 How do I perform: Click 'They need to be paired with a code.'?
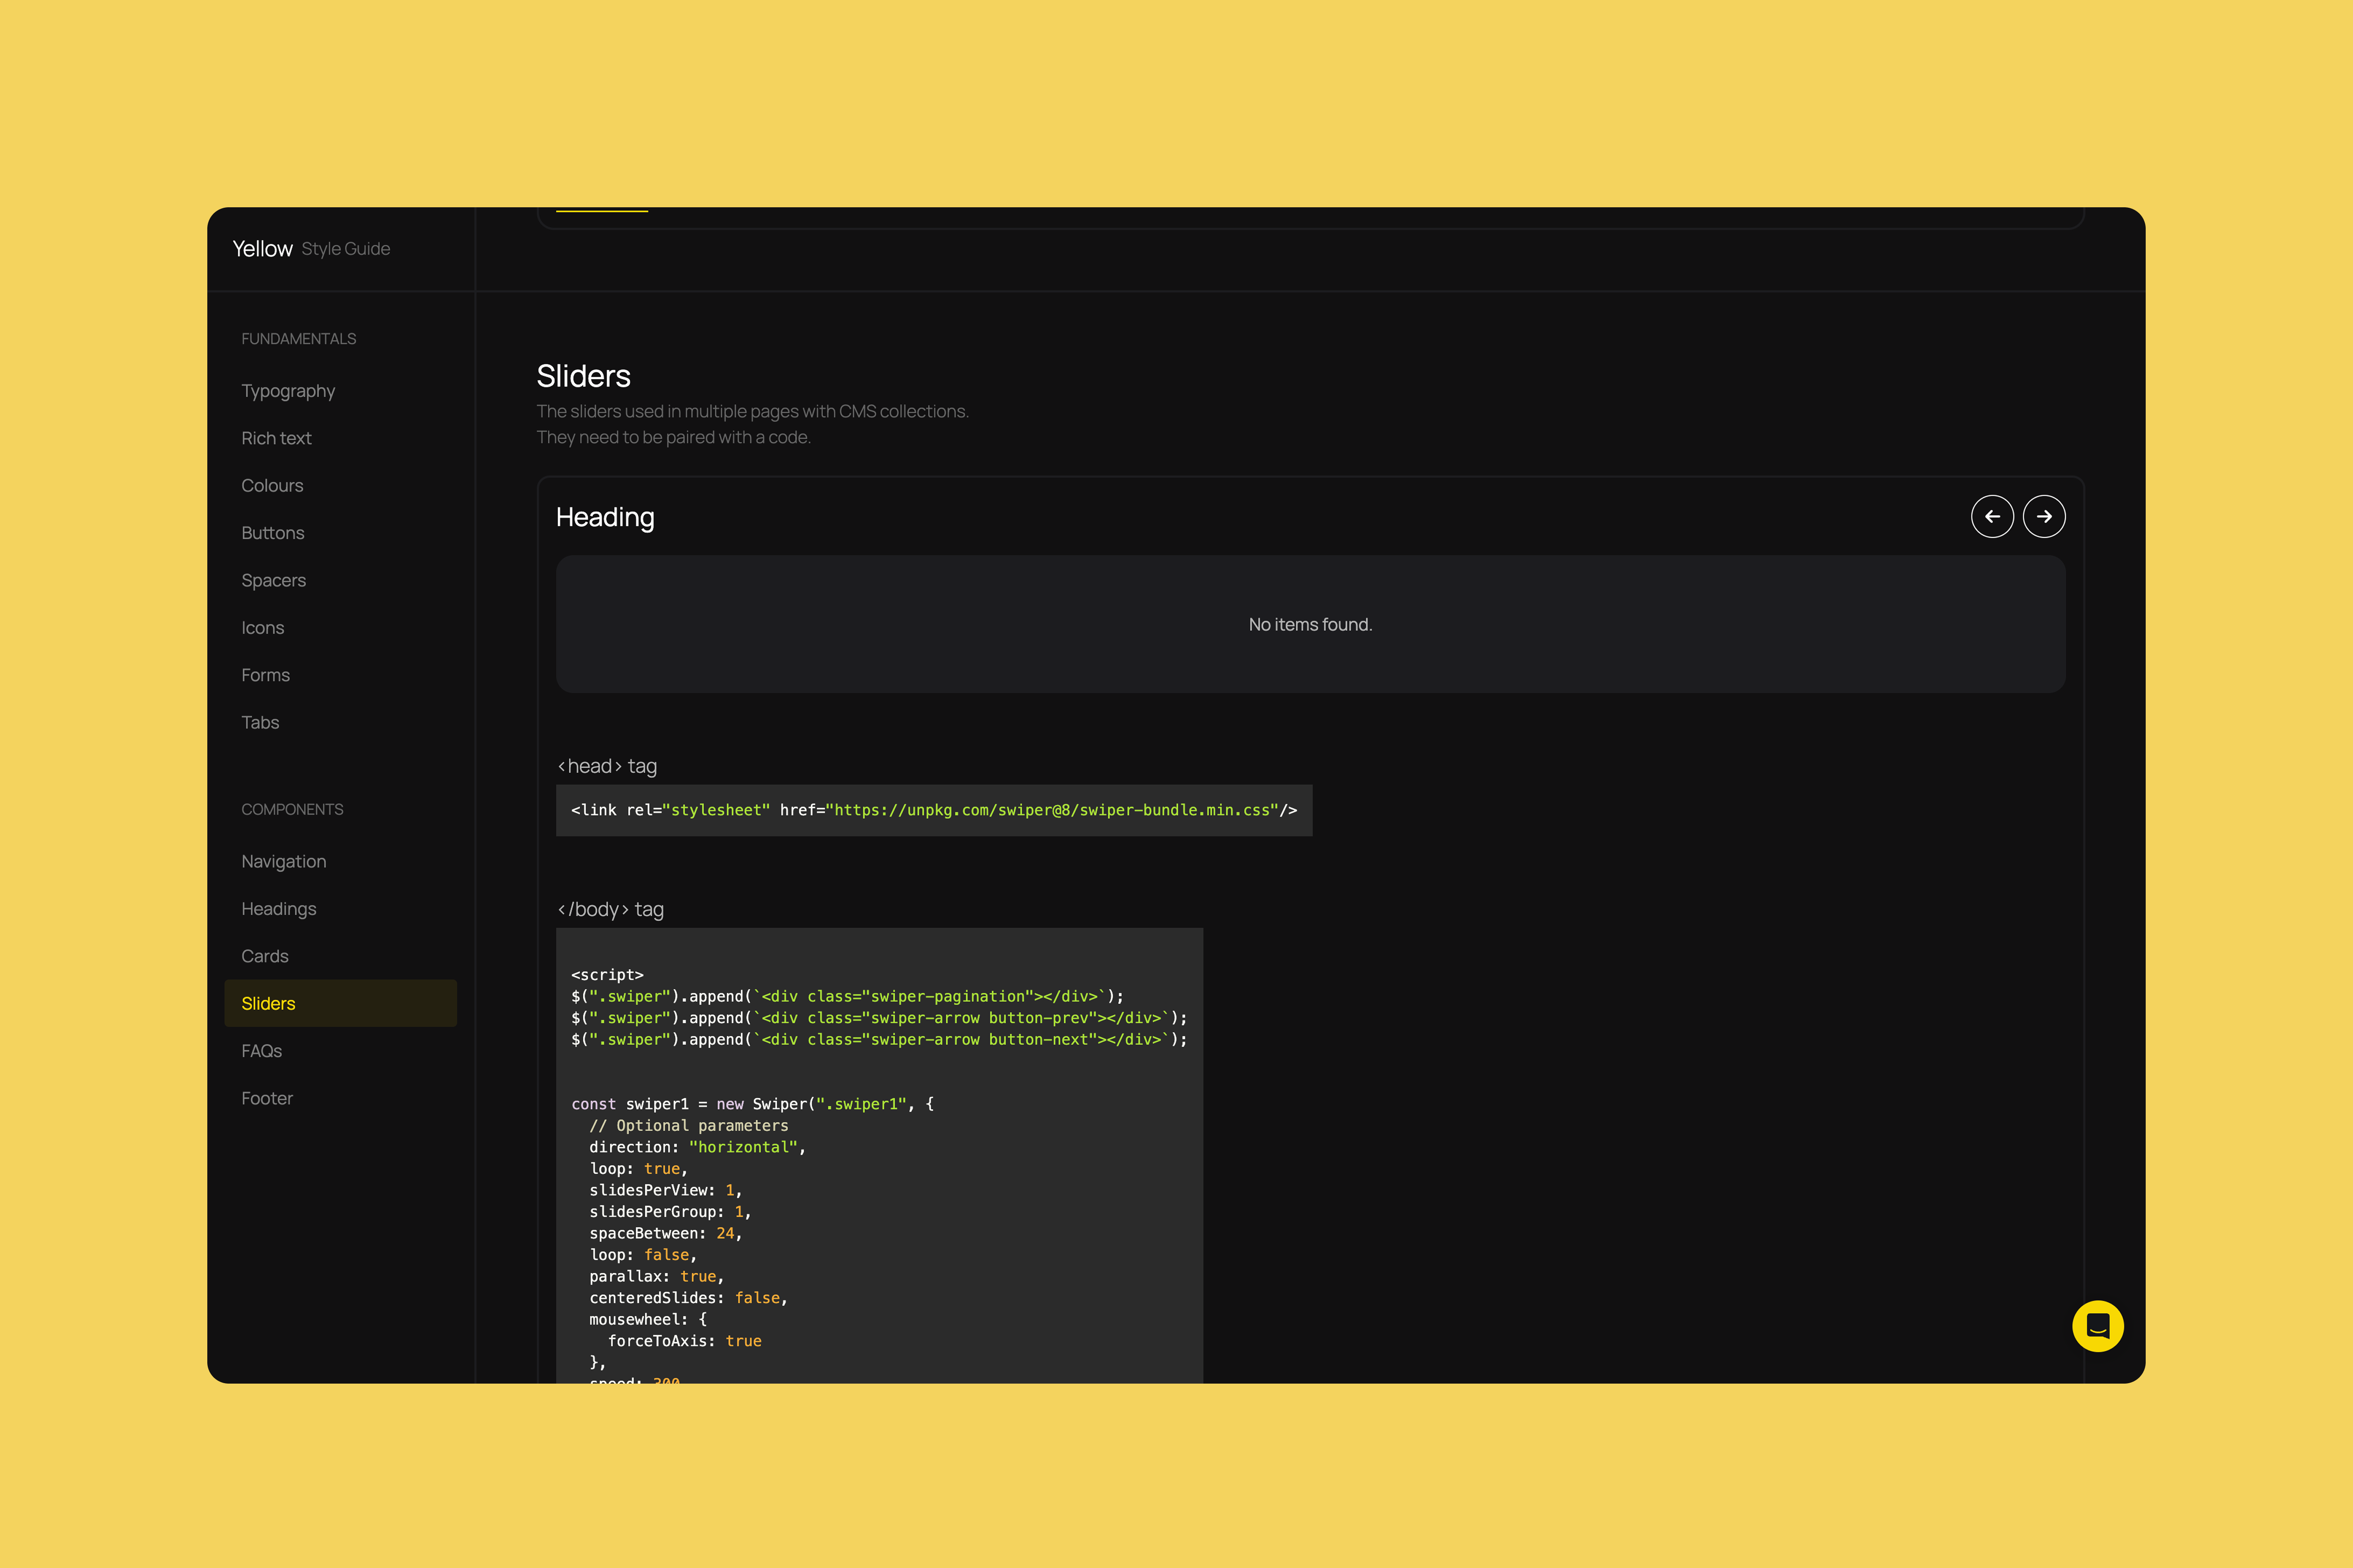click(674, 437)
